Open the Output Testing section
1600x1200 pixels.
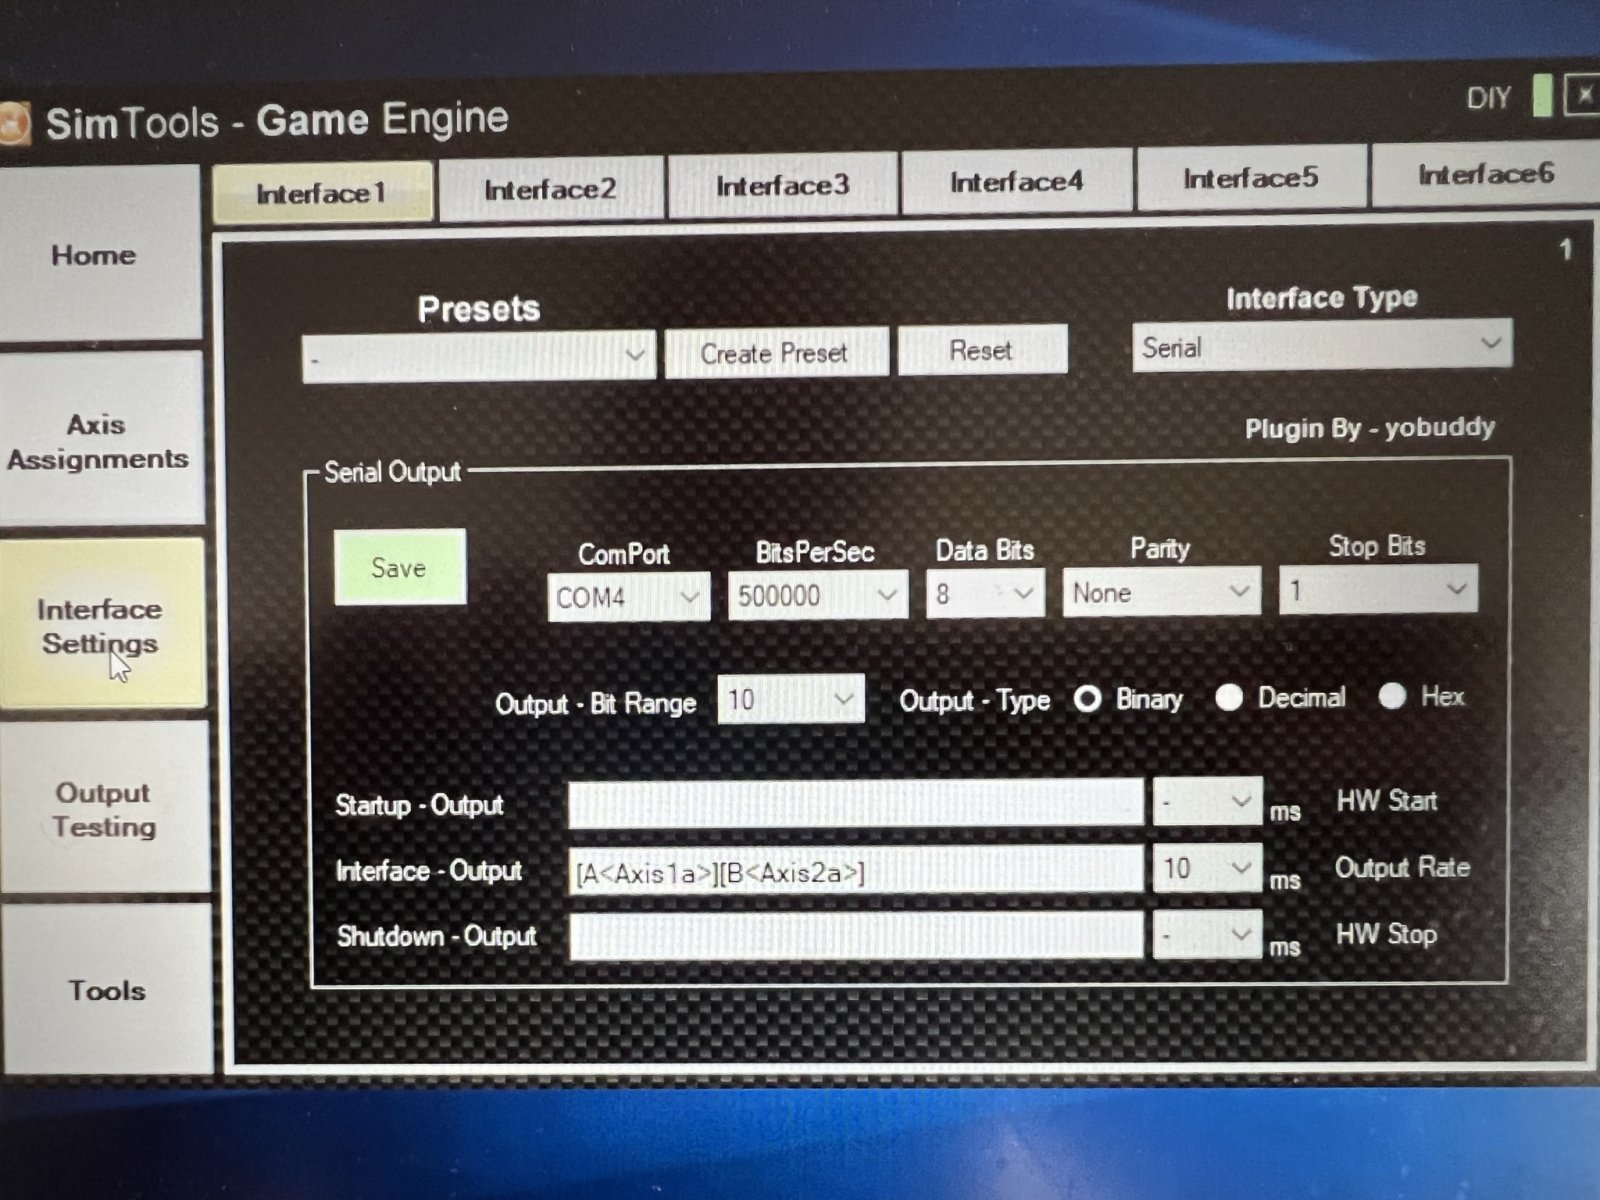pyautogui.click(x=104, y=808)
